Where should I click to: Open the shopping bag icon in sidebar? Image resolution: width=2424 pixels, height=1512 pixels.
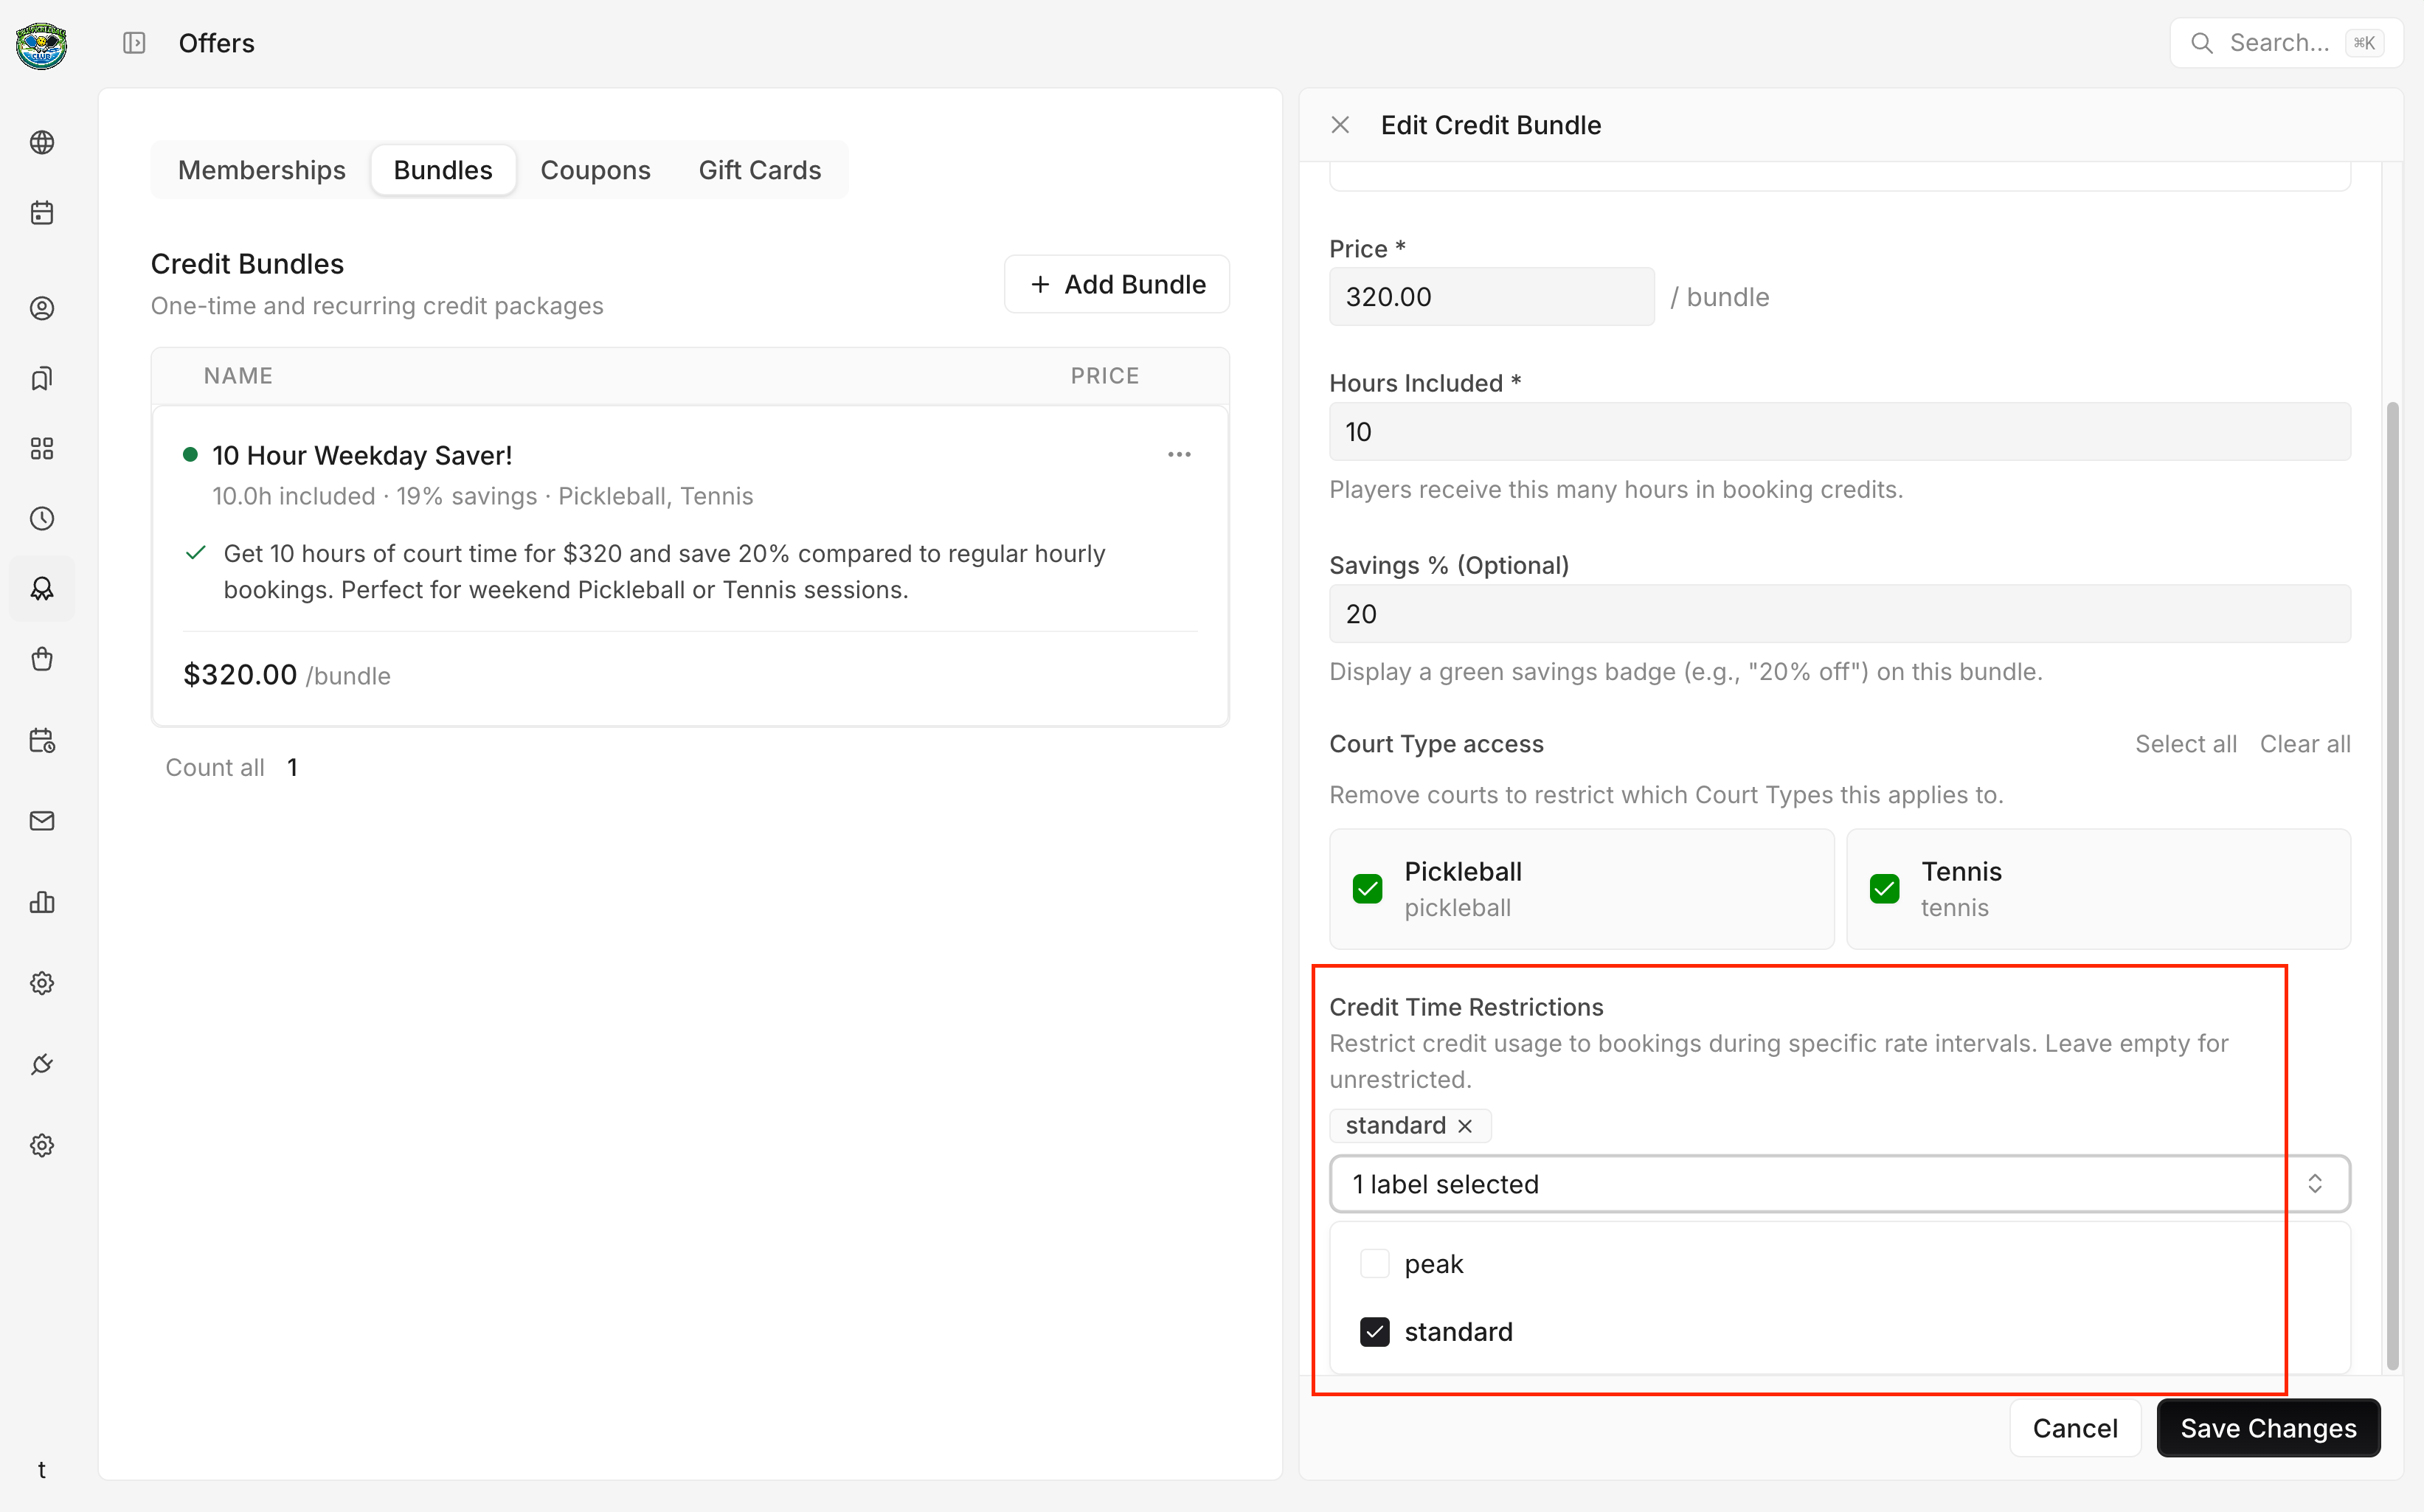[42, 658]
